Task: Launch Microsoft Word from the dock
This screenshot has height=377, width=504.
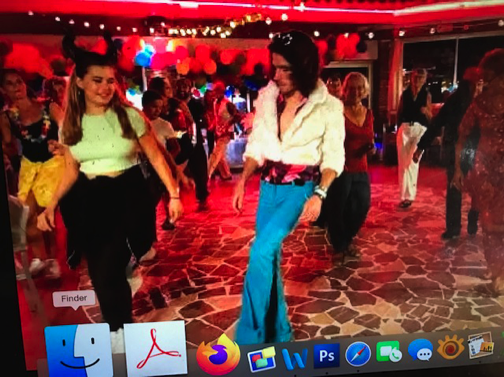Action: [294, 358]
